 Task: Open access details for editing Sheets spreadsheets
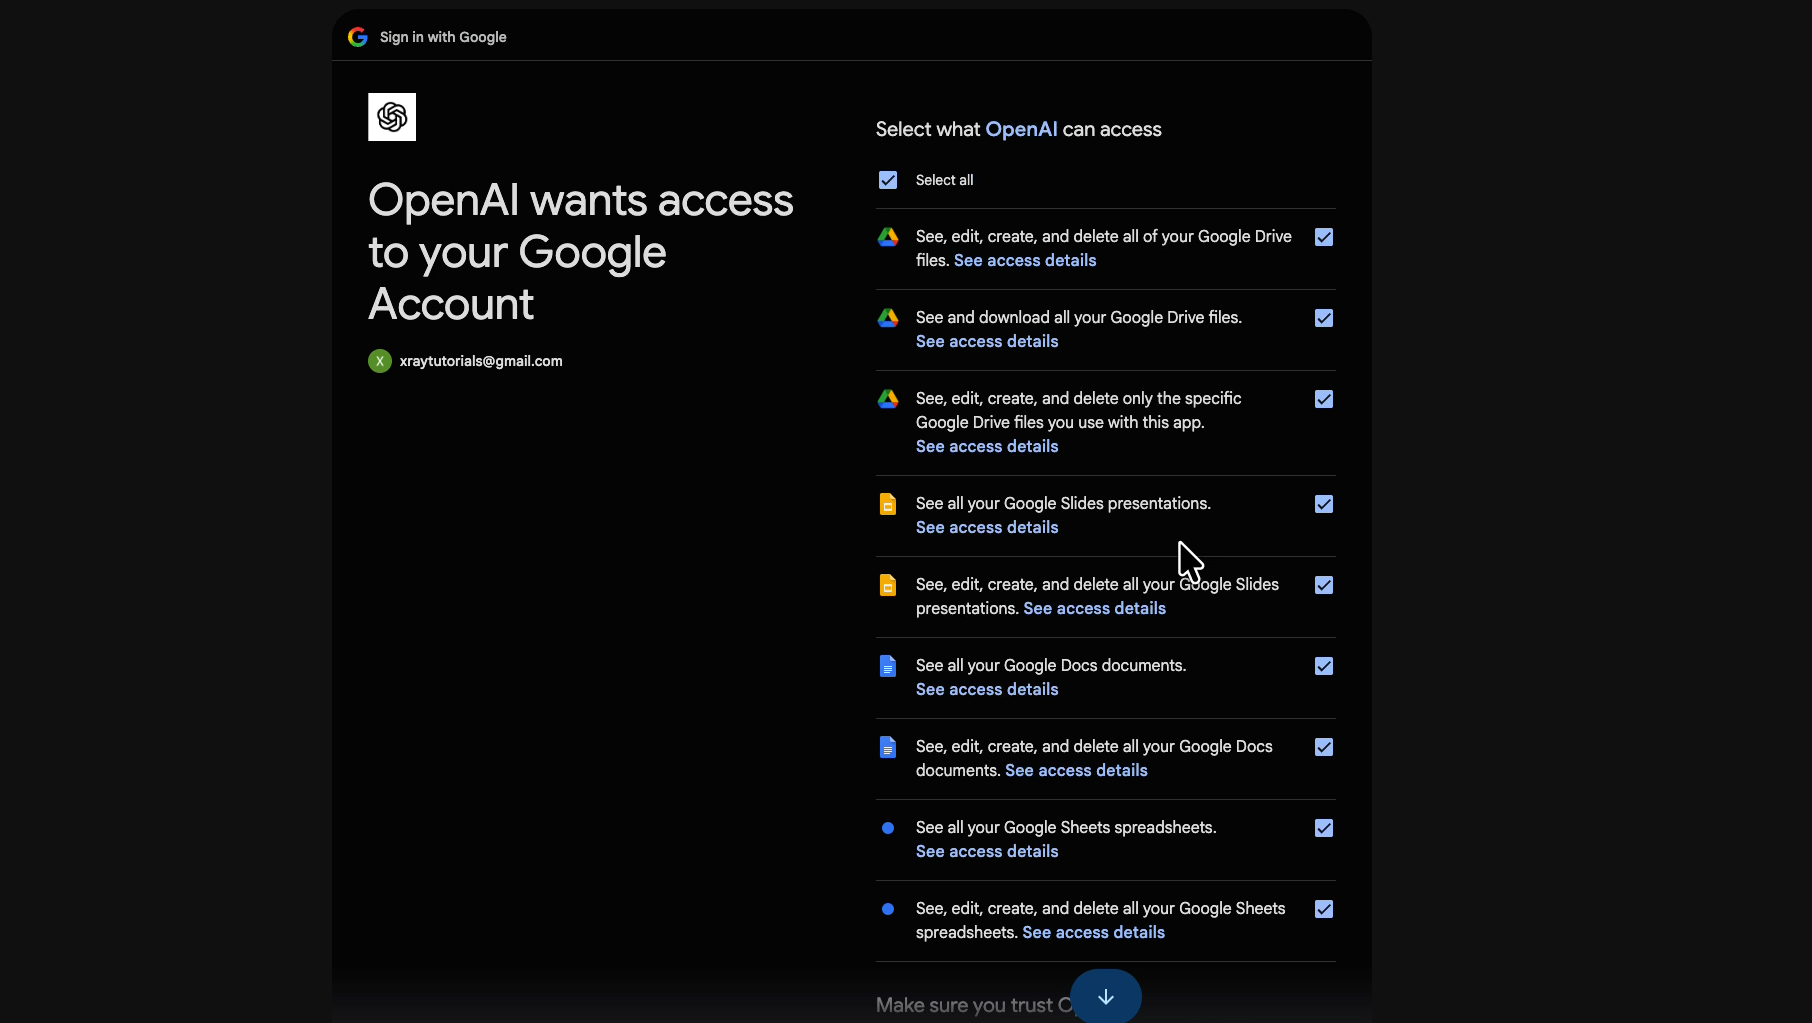[1093, 932]
